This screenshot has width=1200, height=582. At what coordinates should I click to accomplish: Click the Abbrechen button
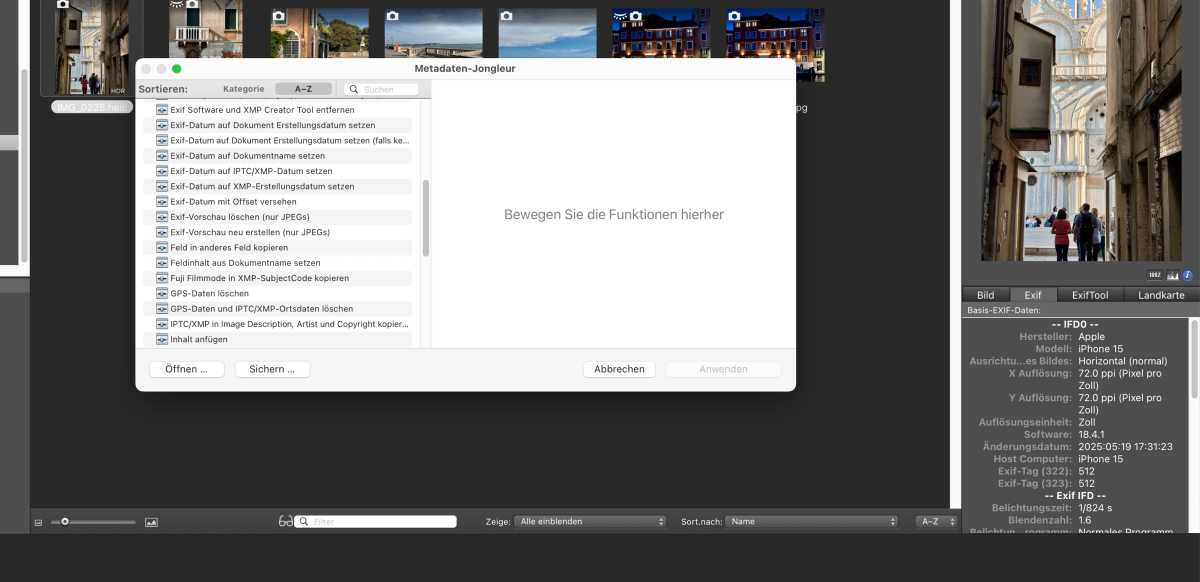[619, 369]
